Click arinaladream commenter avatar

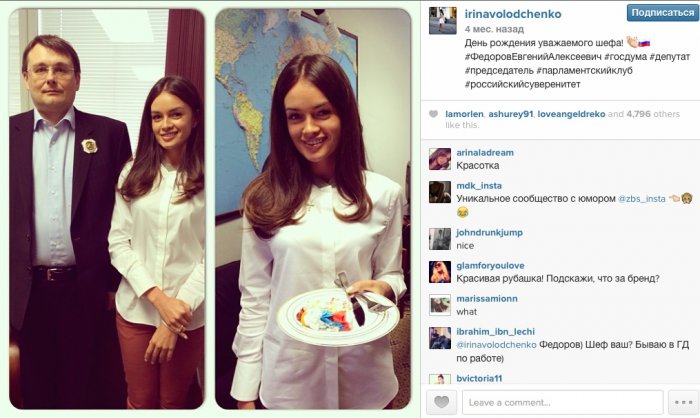[x=440, y=159]
